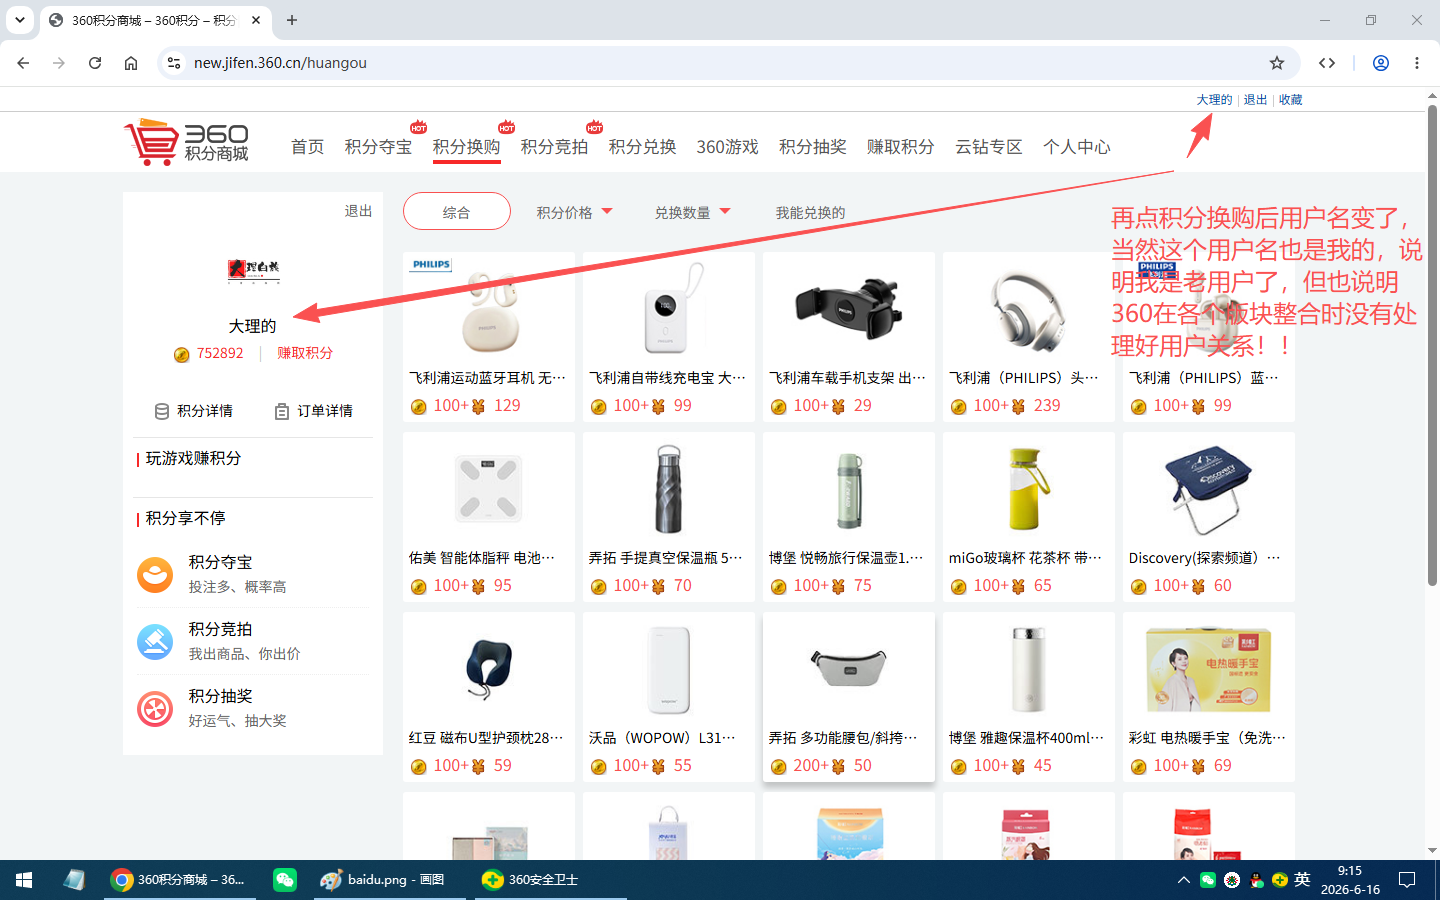The width and height of the screenshot is (1440, 900).
Task: Click the red 积分抽奖 wheel icon
Action: click(x=155, y=709)
